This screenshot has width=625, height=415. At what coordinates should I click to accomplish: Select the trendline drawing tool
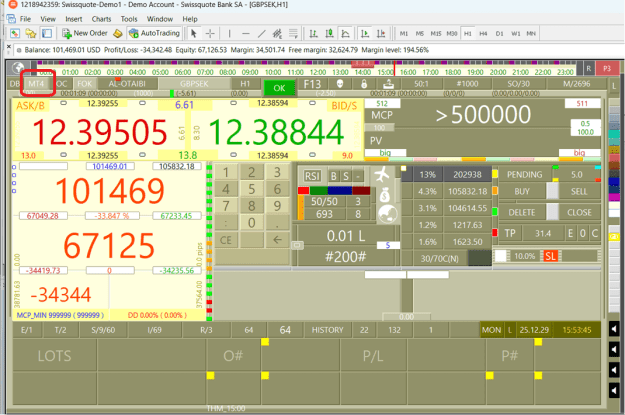click(261, 33)
